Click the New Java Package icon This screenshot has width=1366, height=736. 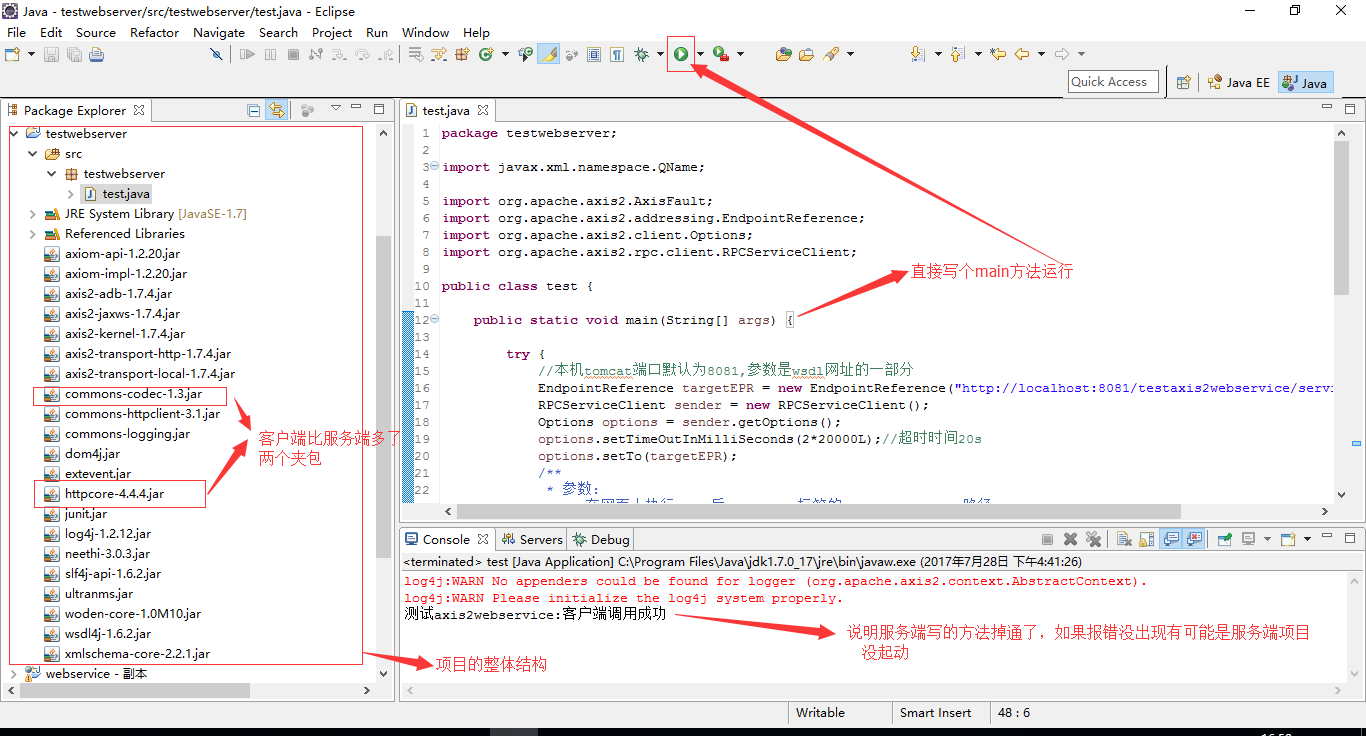pos(462,54)
